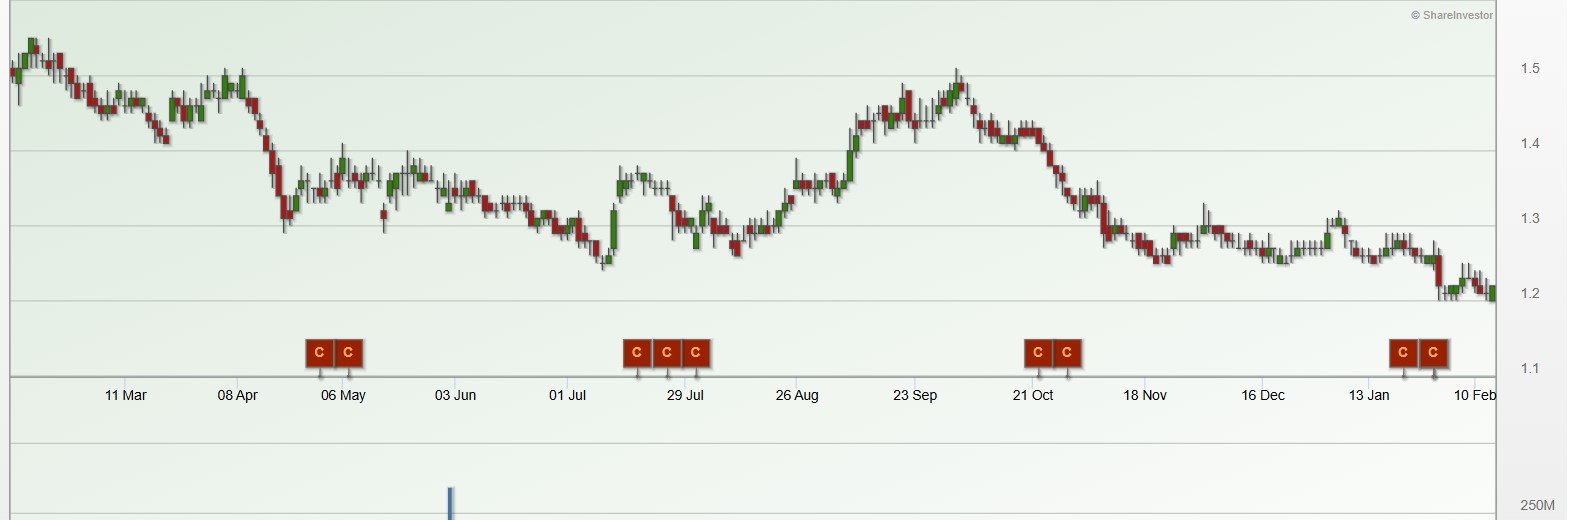Click the 250M volume axis label

tap(1538, 505)
